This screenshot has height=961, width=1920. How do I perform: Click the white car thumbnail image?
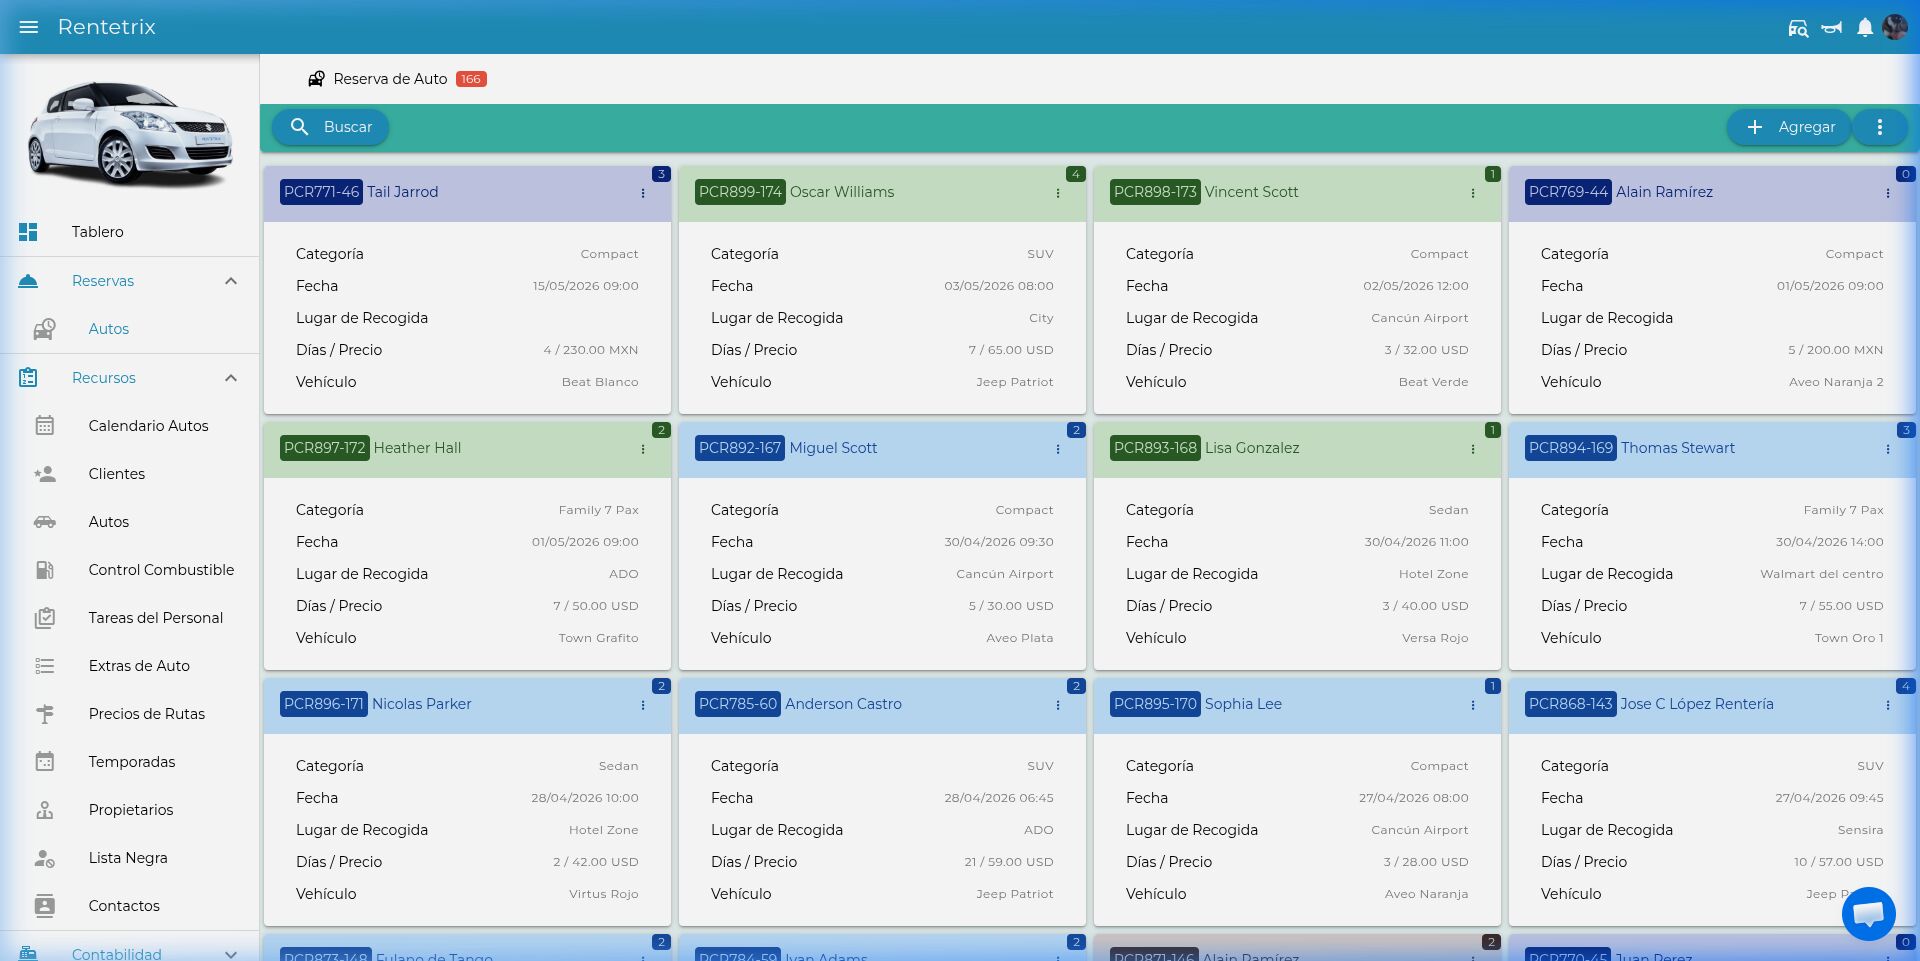[x=130, y=132]
